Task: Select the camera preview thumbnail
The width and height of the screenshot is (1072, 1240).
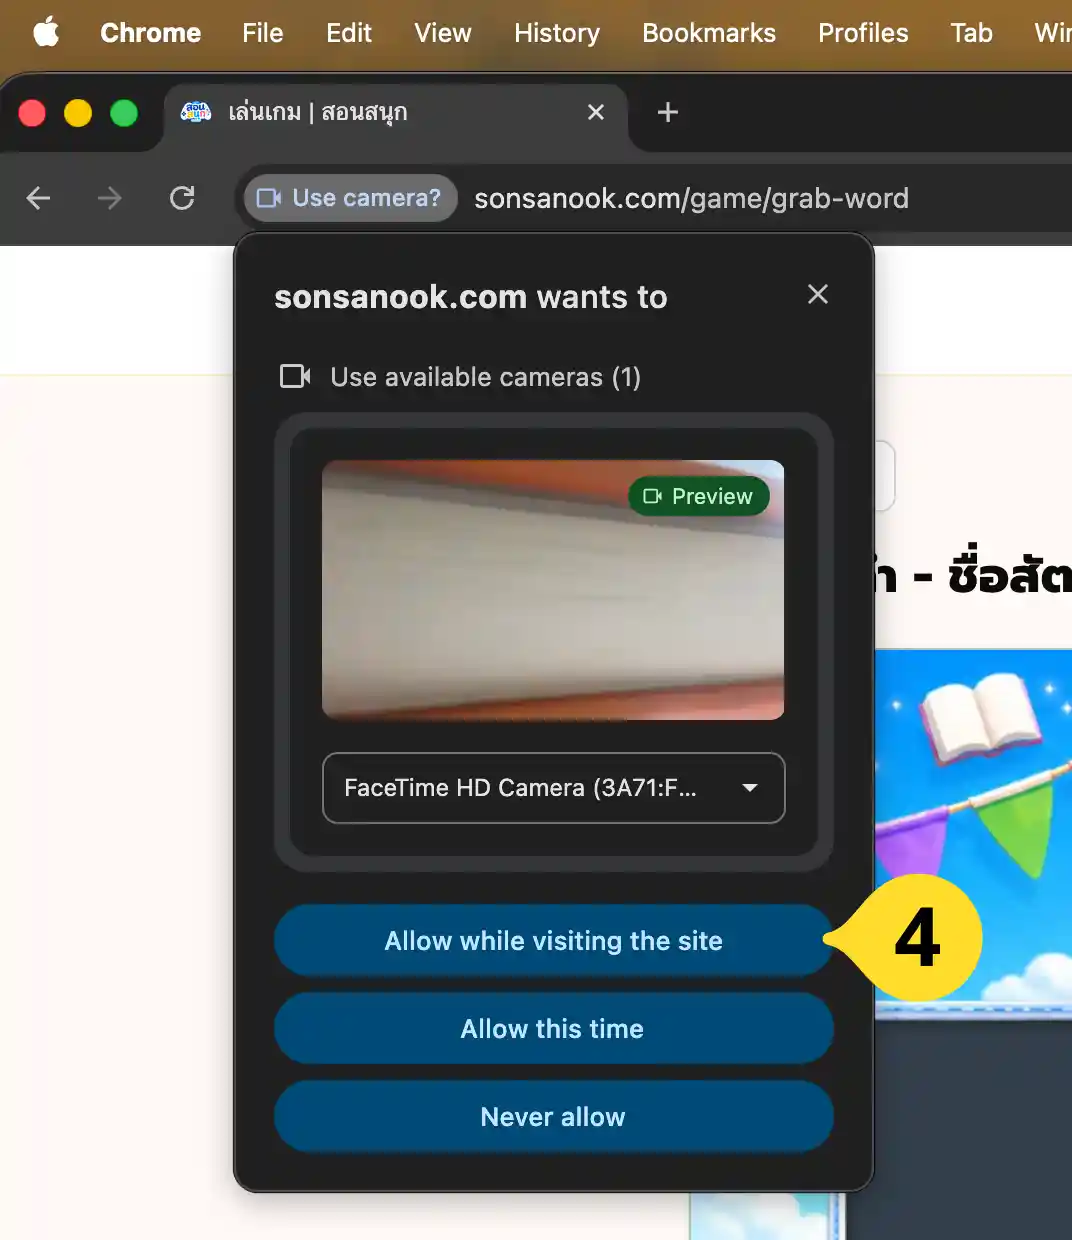Action: pos(553,590)
